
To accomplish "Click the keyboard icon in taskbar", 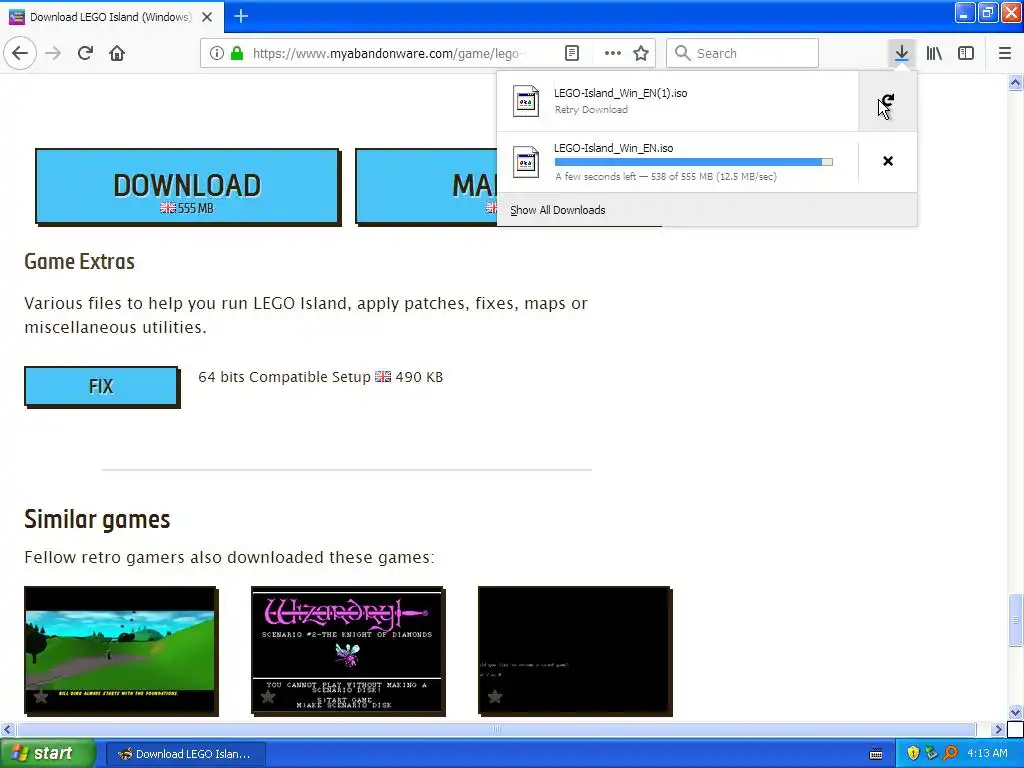I will [x=876, y=754].
